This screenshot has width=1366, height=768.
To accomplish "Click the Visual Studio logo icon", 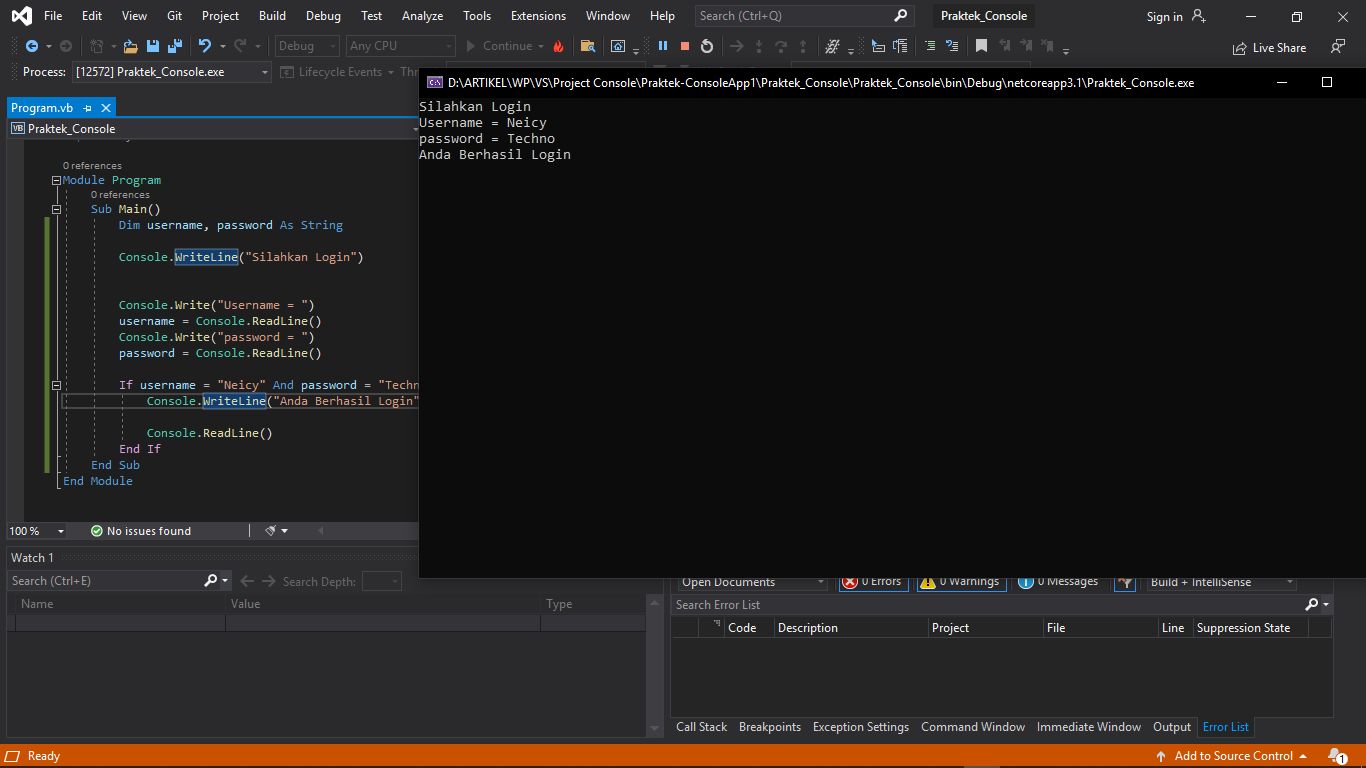I will (x=21, y=16).
